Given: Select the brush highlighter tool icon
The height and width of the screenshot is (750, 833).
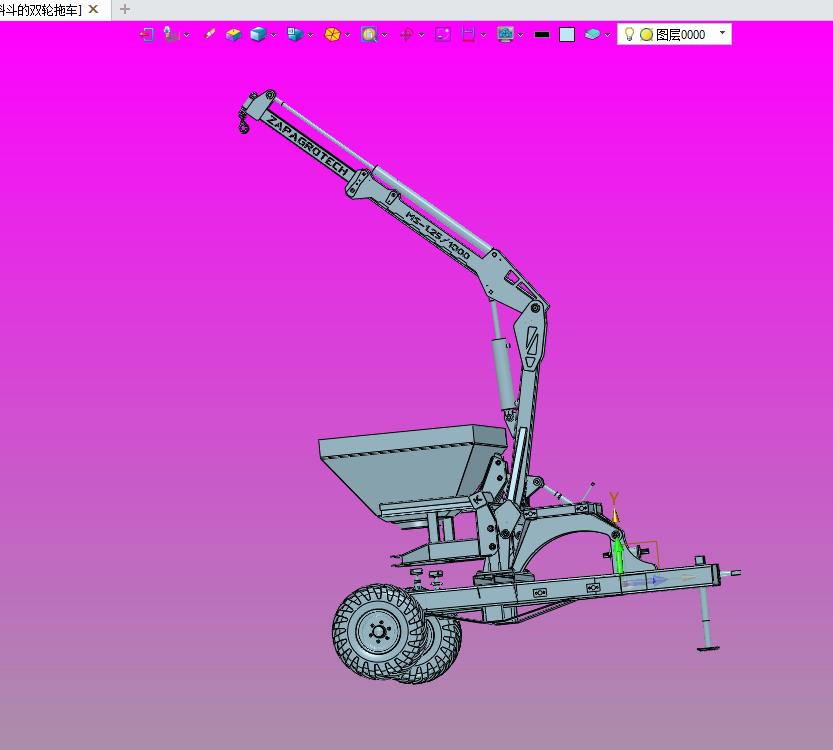Looking at the screenshot, I should click(209, 35).
